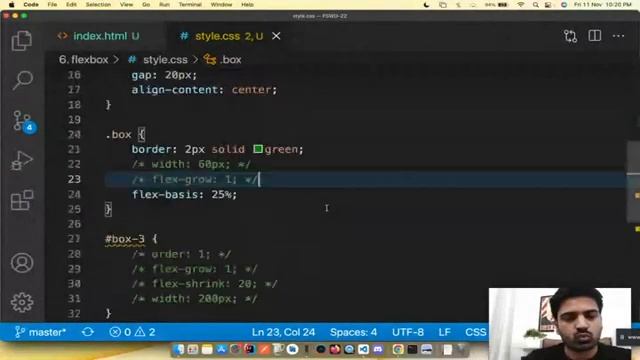
Task: Open the green color picker swatch
Action: coord(258,149)
